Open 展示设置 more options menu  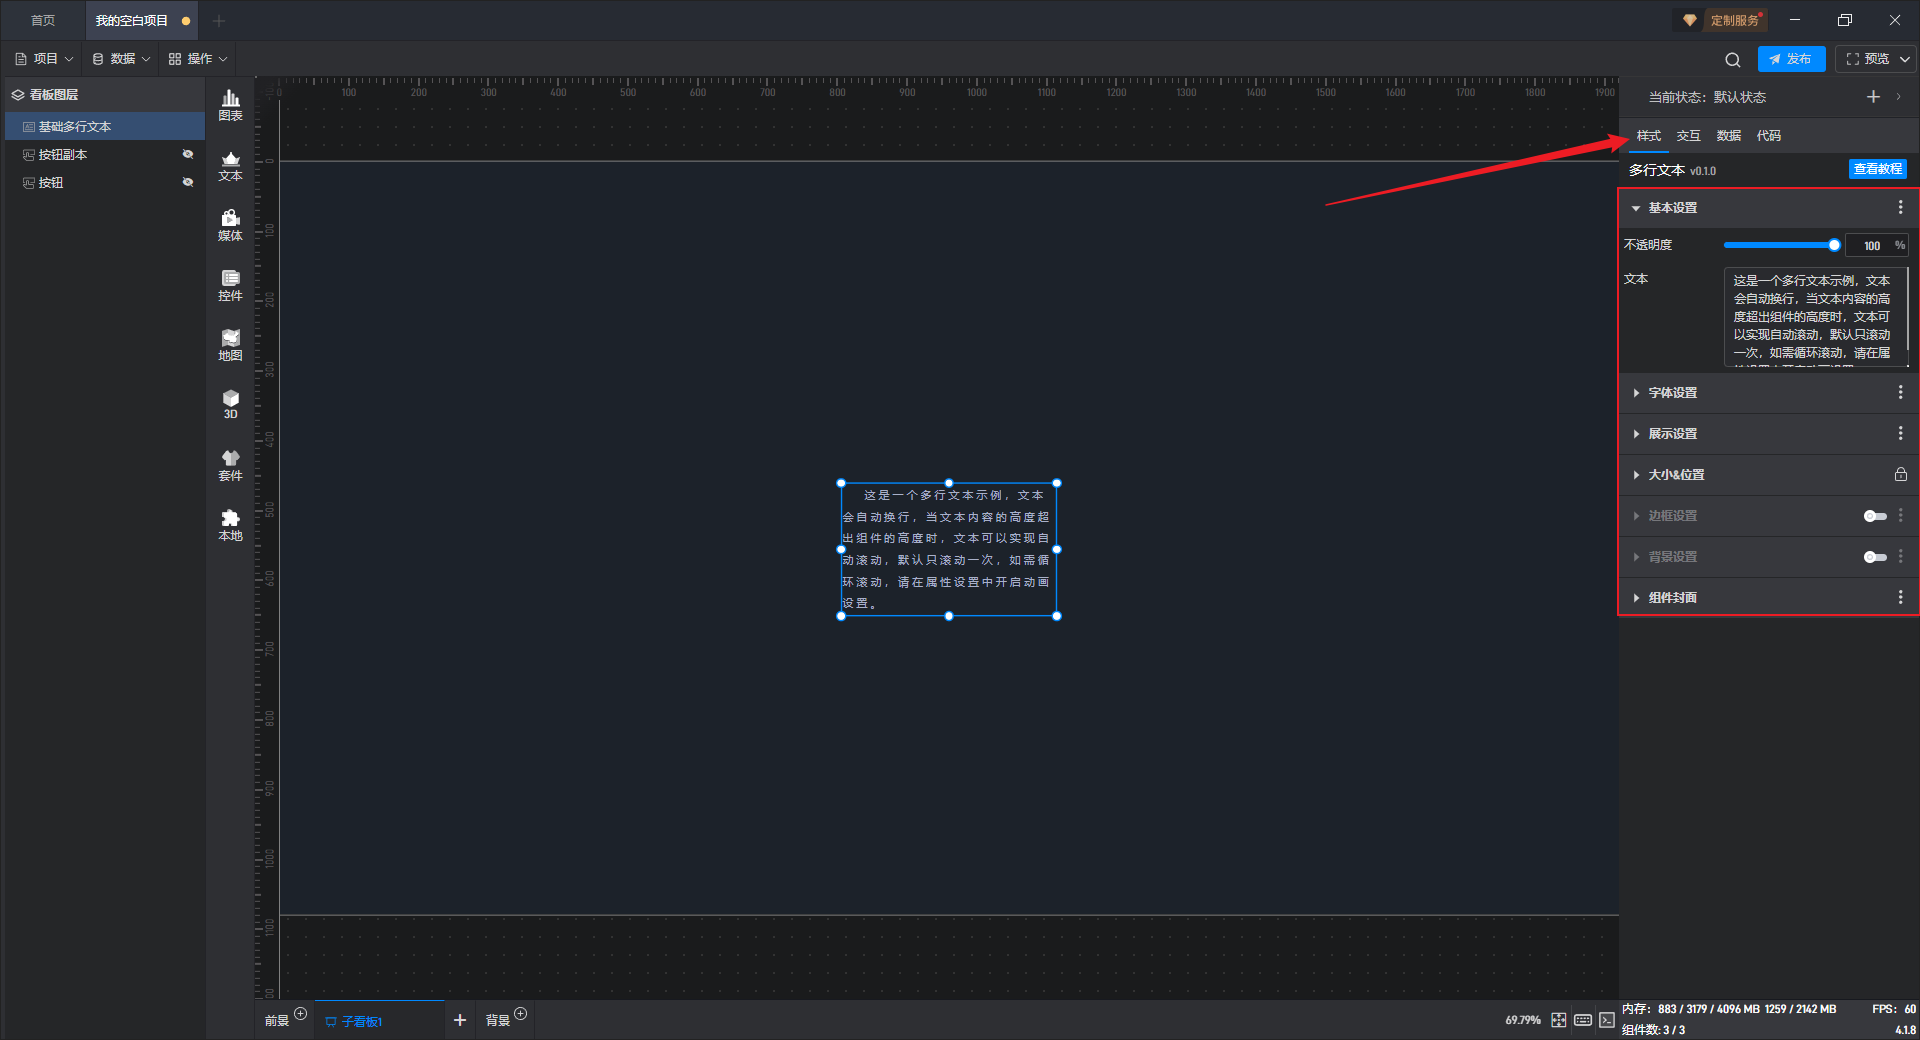1900,433
